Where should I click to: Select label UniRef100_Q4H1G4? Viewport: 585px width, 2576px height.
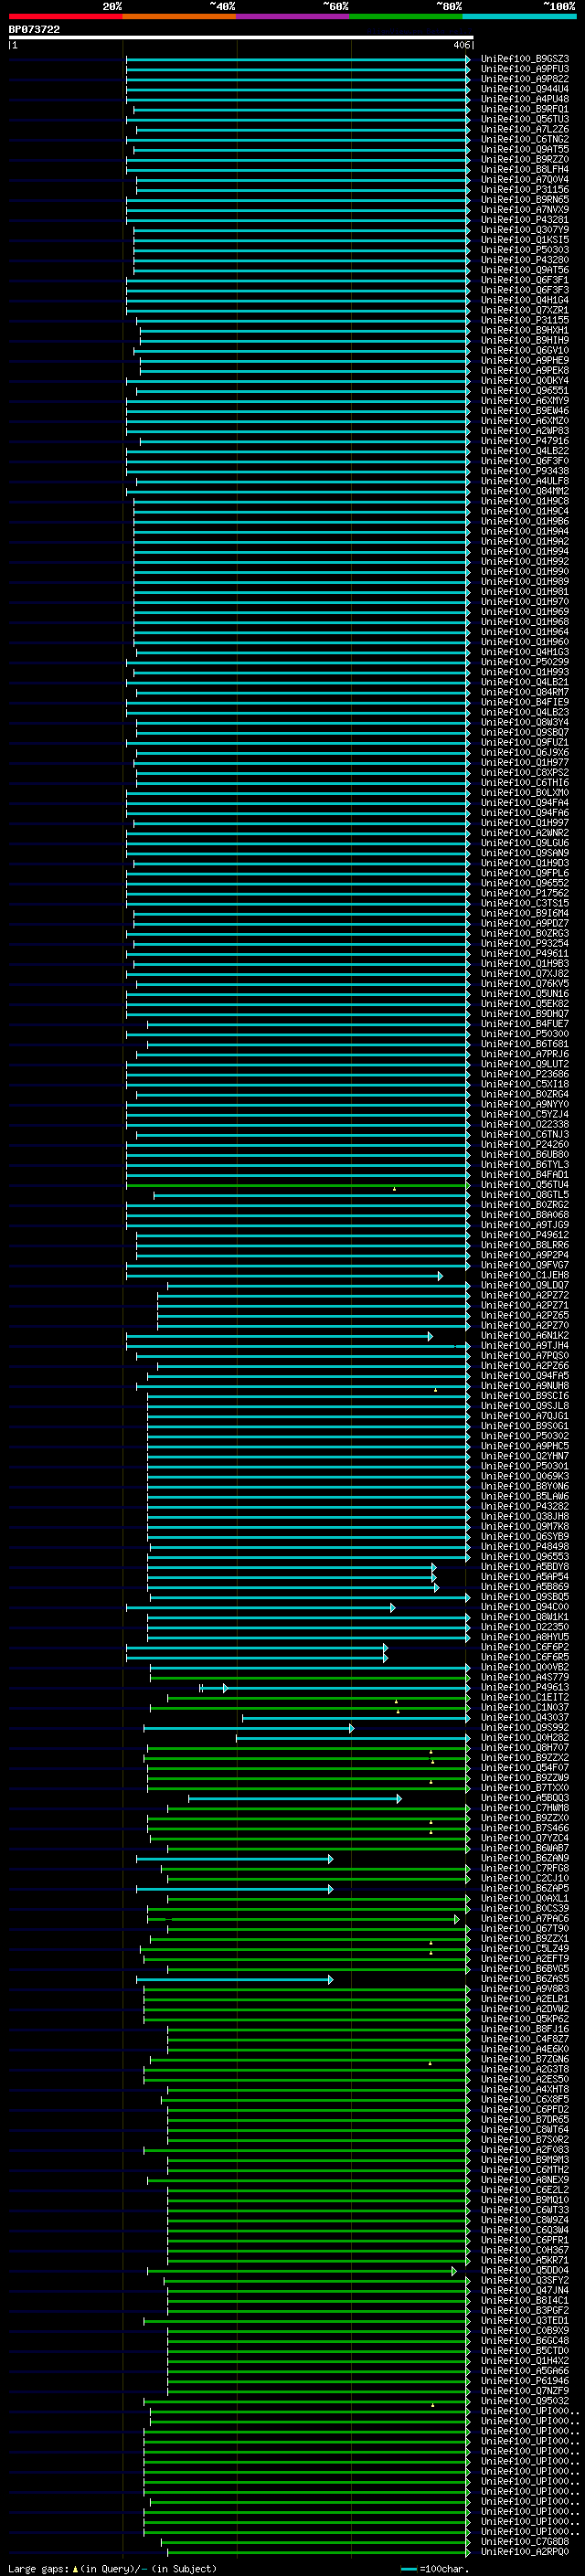coord(525,300)
